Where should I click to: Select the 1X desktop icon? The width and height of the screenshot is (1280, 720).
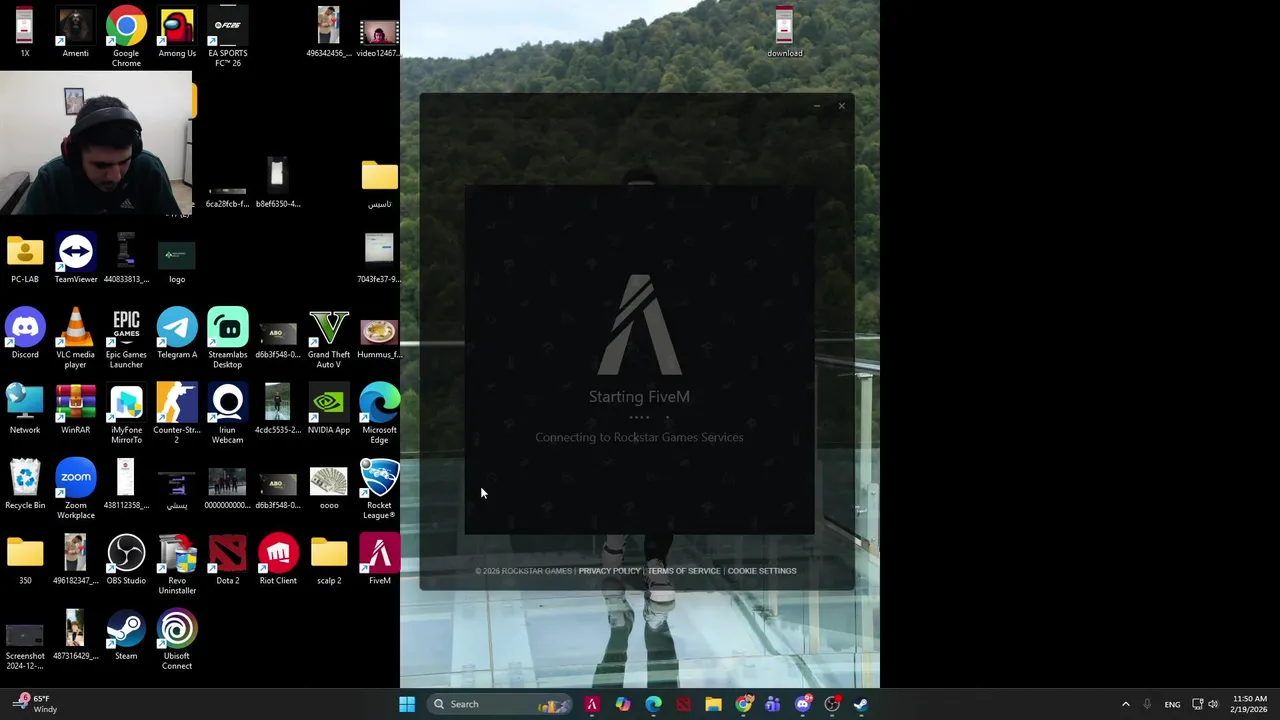pyautogui.click(x=25, y=32)
